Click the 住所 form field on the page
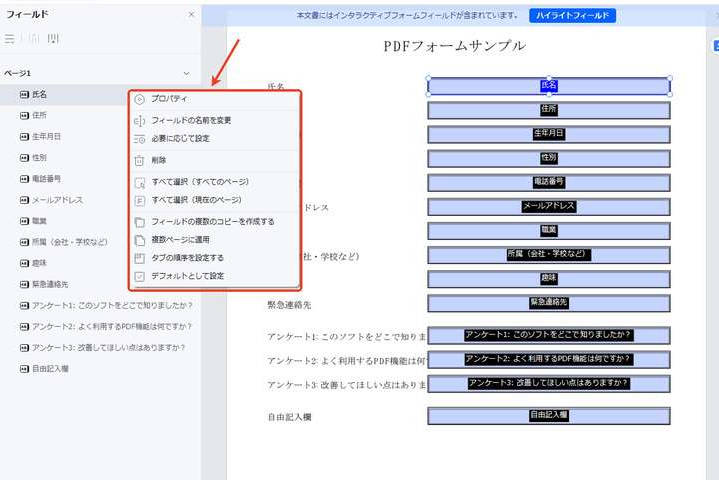This screenshot has height=480, width=719. [549, 110]
